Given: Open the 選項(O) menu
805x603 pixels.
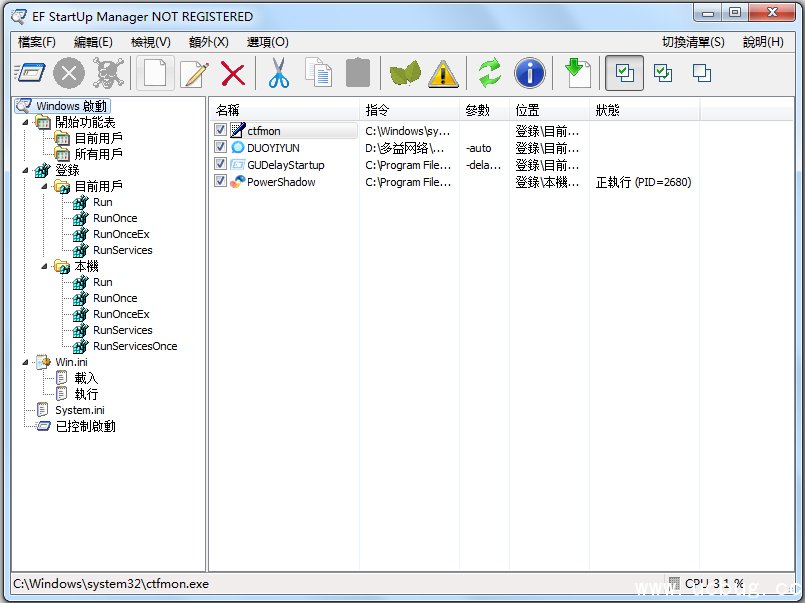Looking at the screenshot, I should [x=267, y=42].
